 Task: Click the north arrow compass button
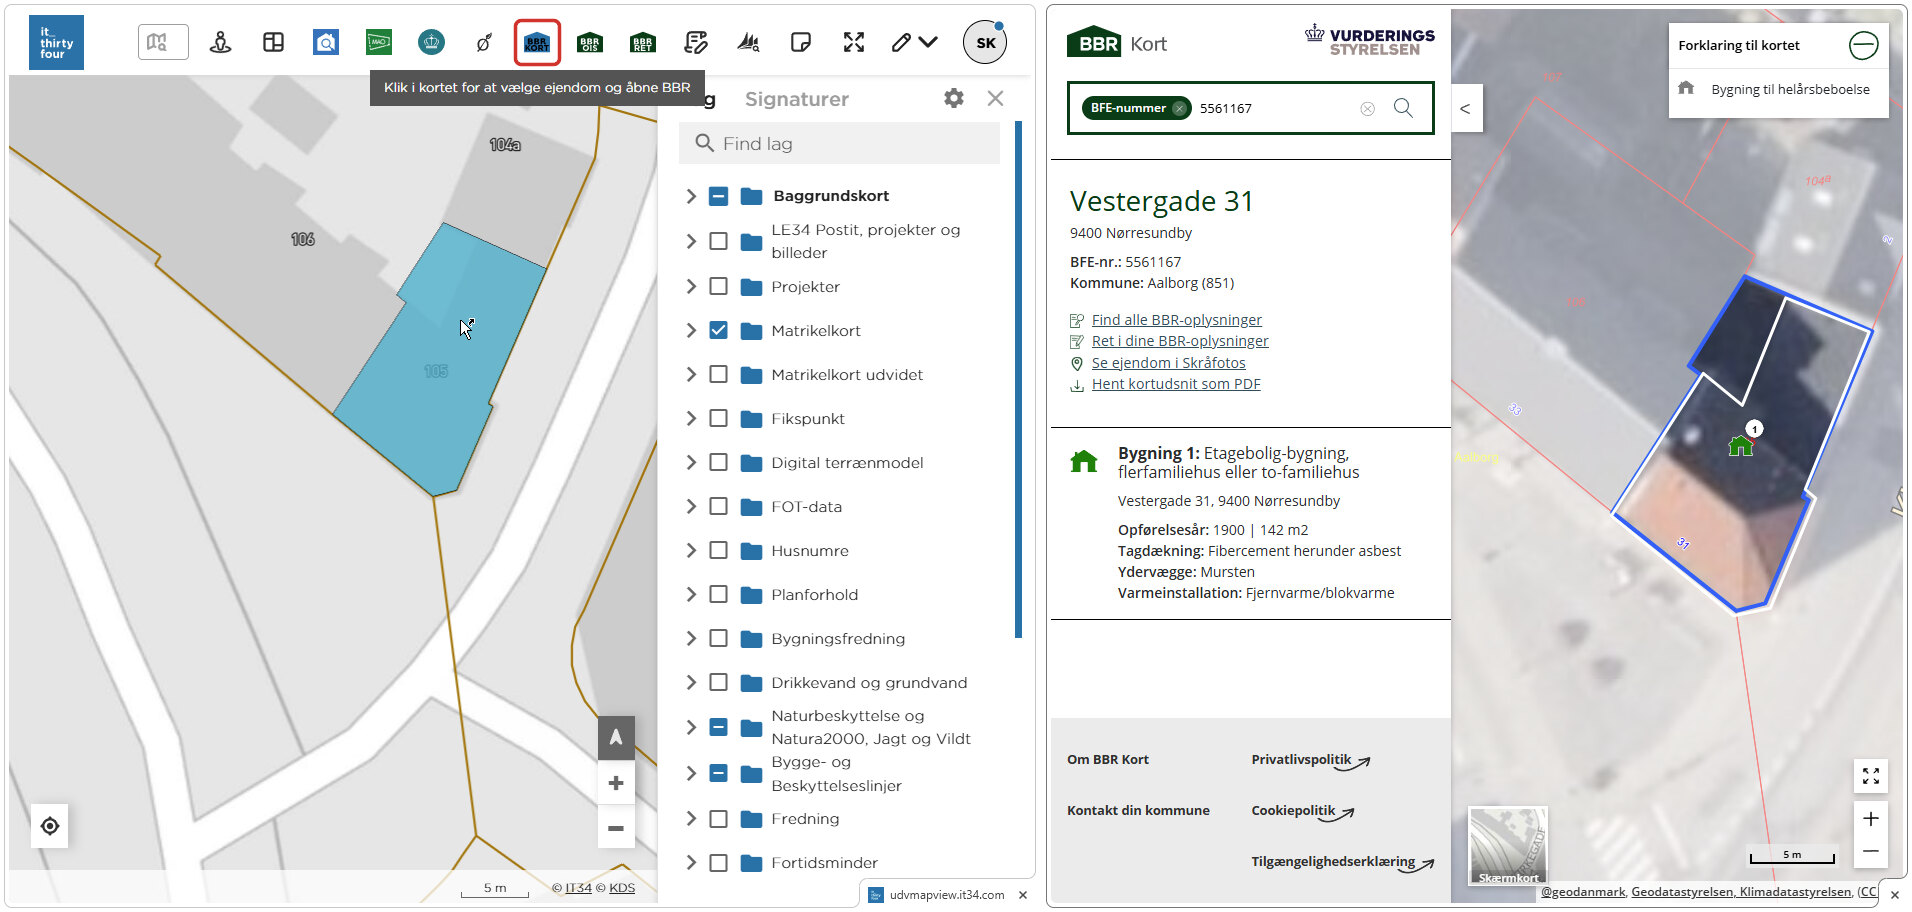[616, 738]
